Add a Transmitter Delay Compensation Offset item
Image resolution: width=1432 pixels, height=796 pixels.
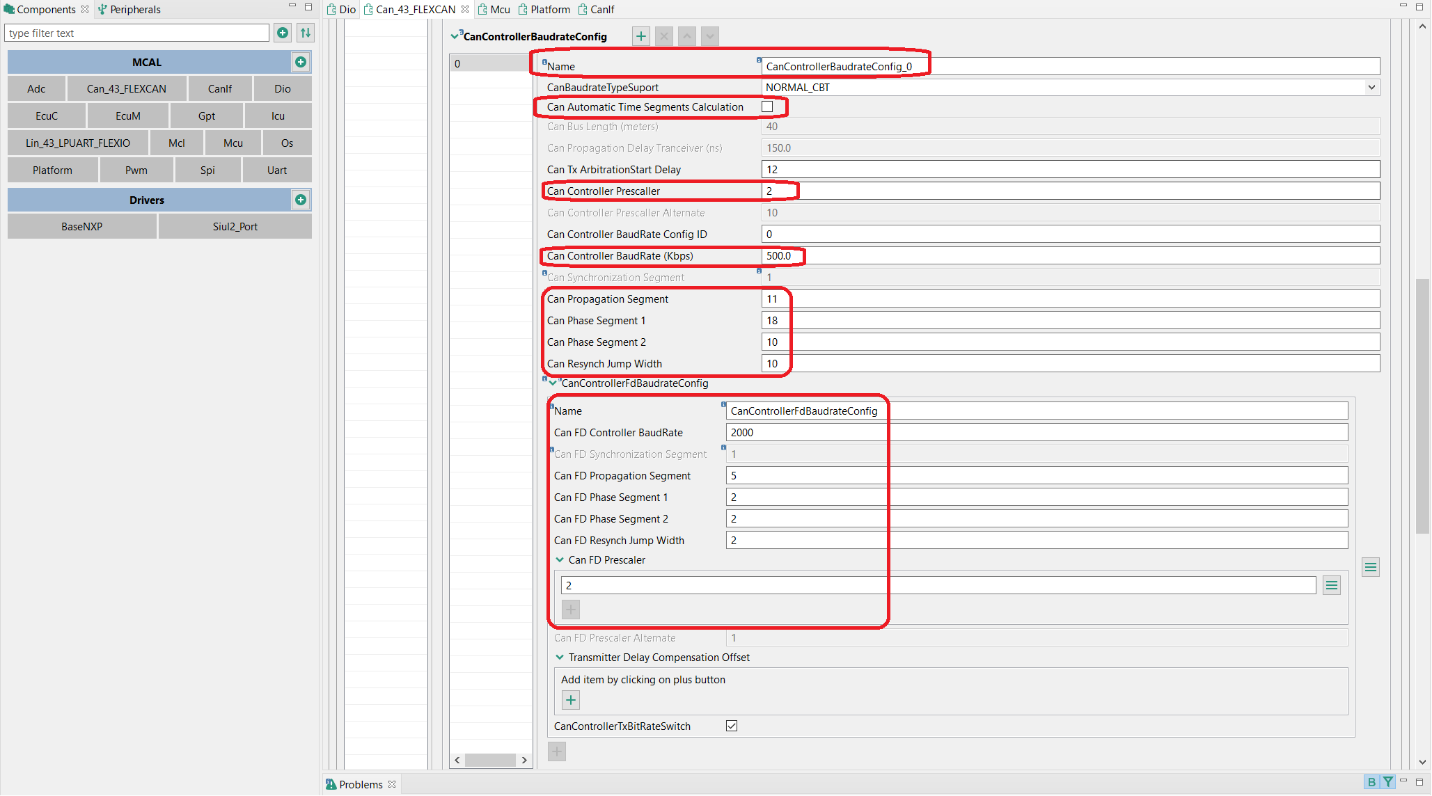coord(570,699)
